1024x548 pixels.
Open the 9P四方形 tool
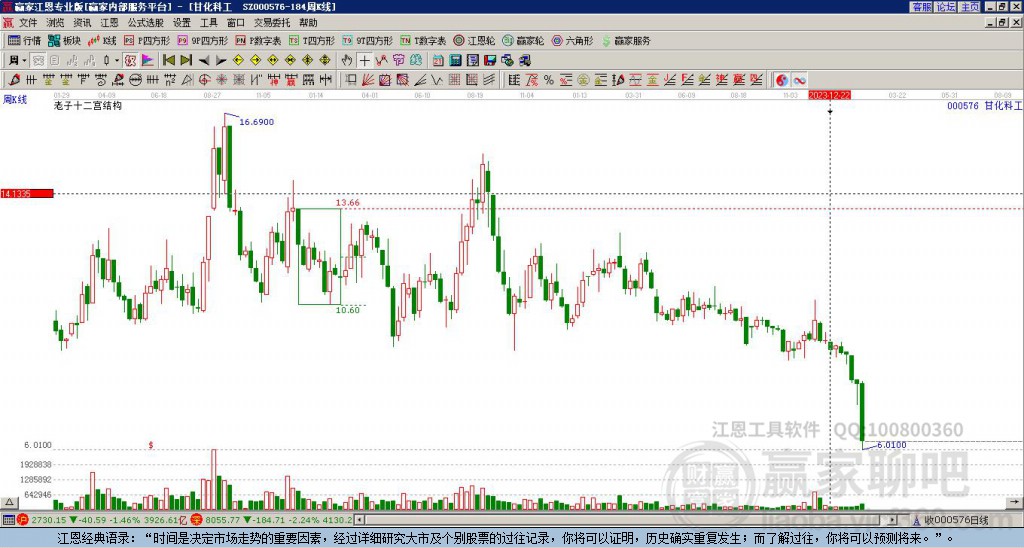[x=203, y=40]
